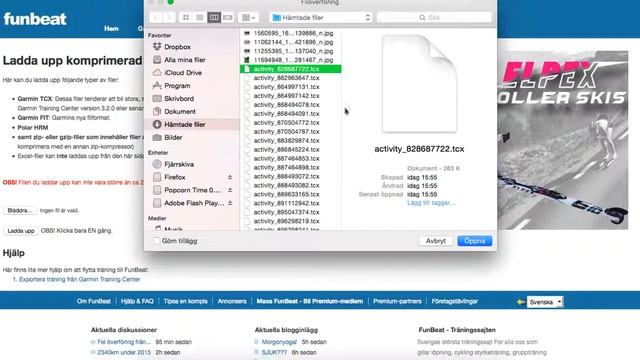Open the Hem menu on funbeat

coord(111,29)
